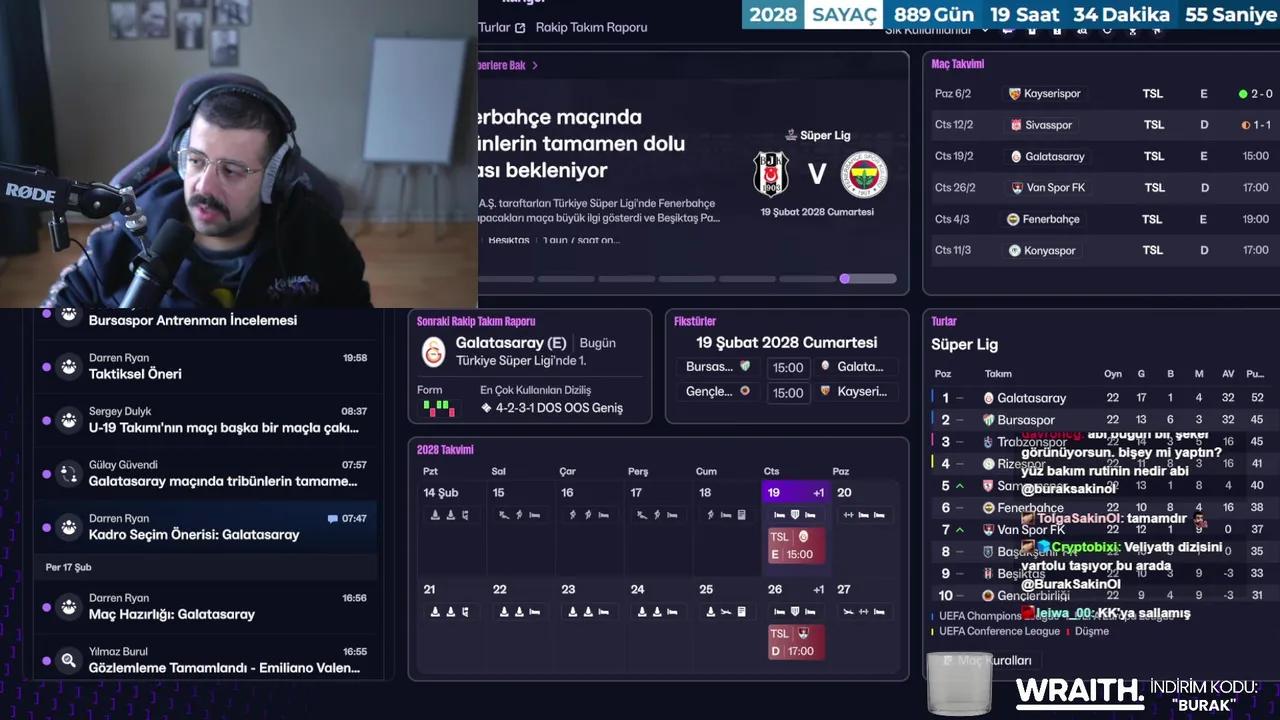Open the Sık Kullanılanlar dropdown arrow
The image size is (1280, 720).
(985, 30)
